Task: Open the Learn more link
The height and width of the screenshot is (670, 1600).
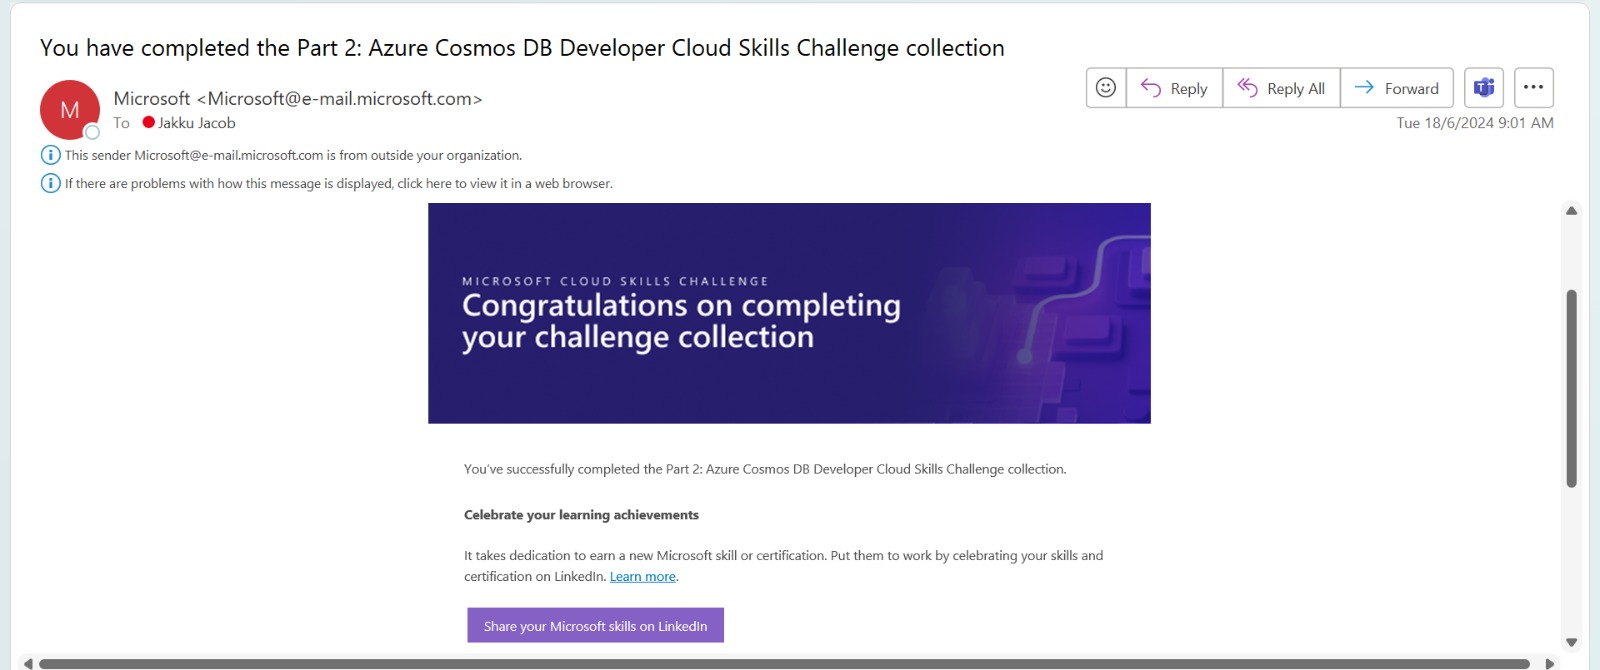Action: (643, 577)
